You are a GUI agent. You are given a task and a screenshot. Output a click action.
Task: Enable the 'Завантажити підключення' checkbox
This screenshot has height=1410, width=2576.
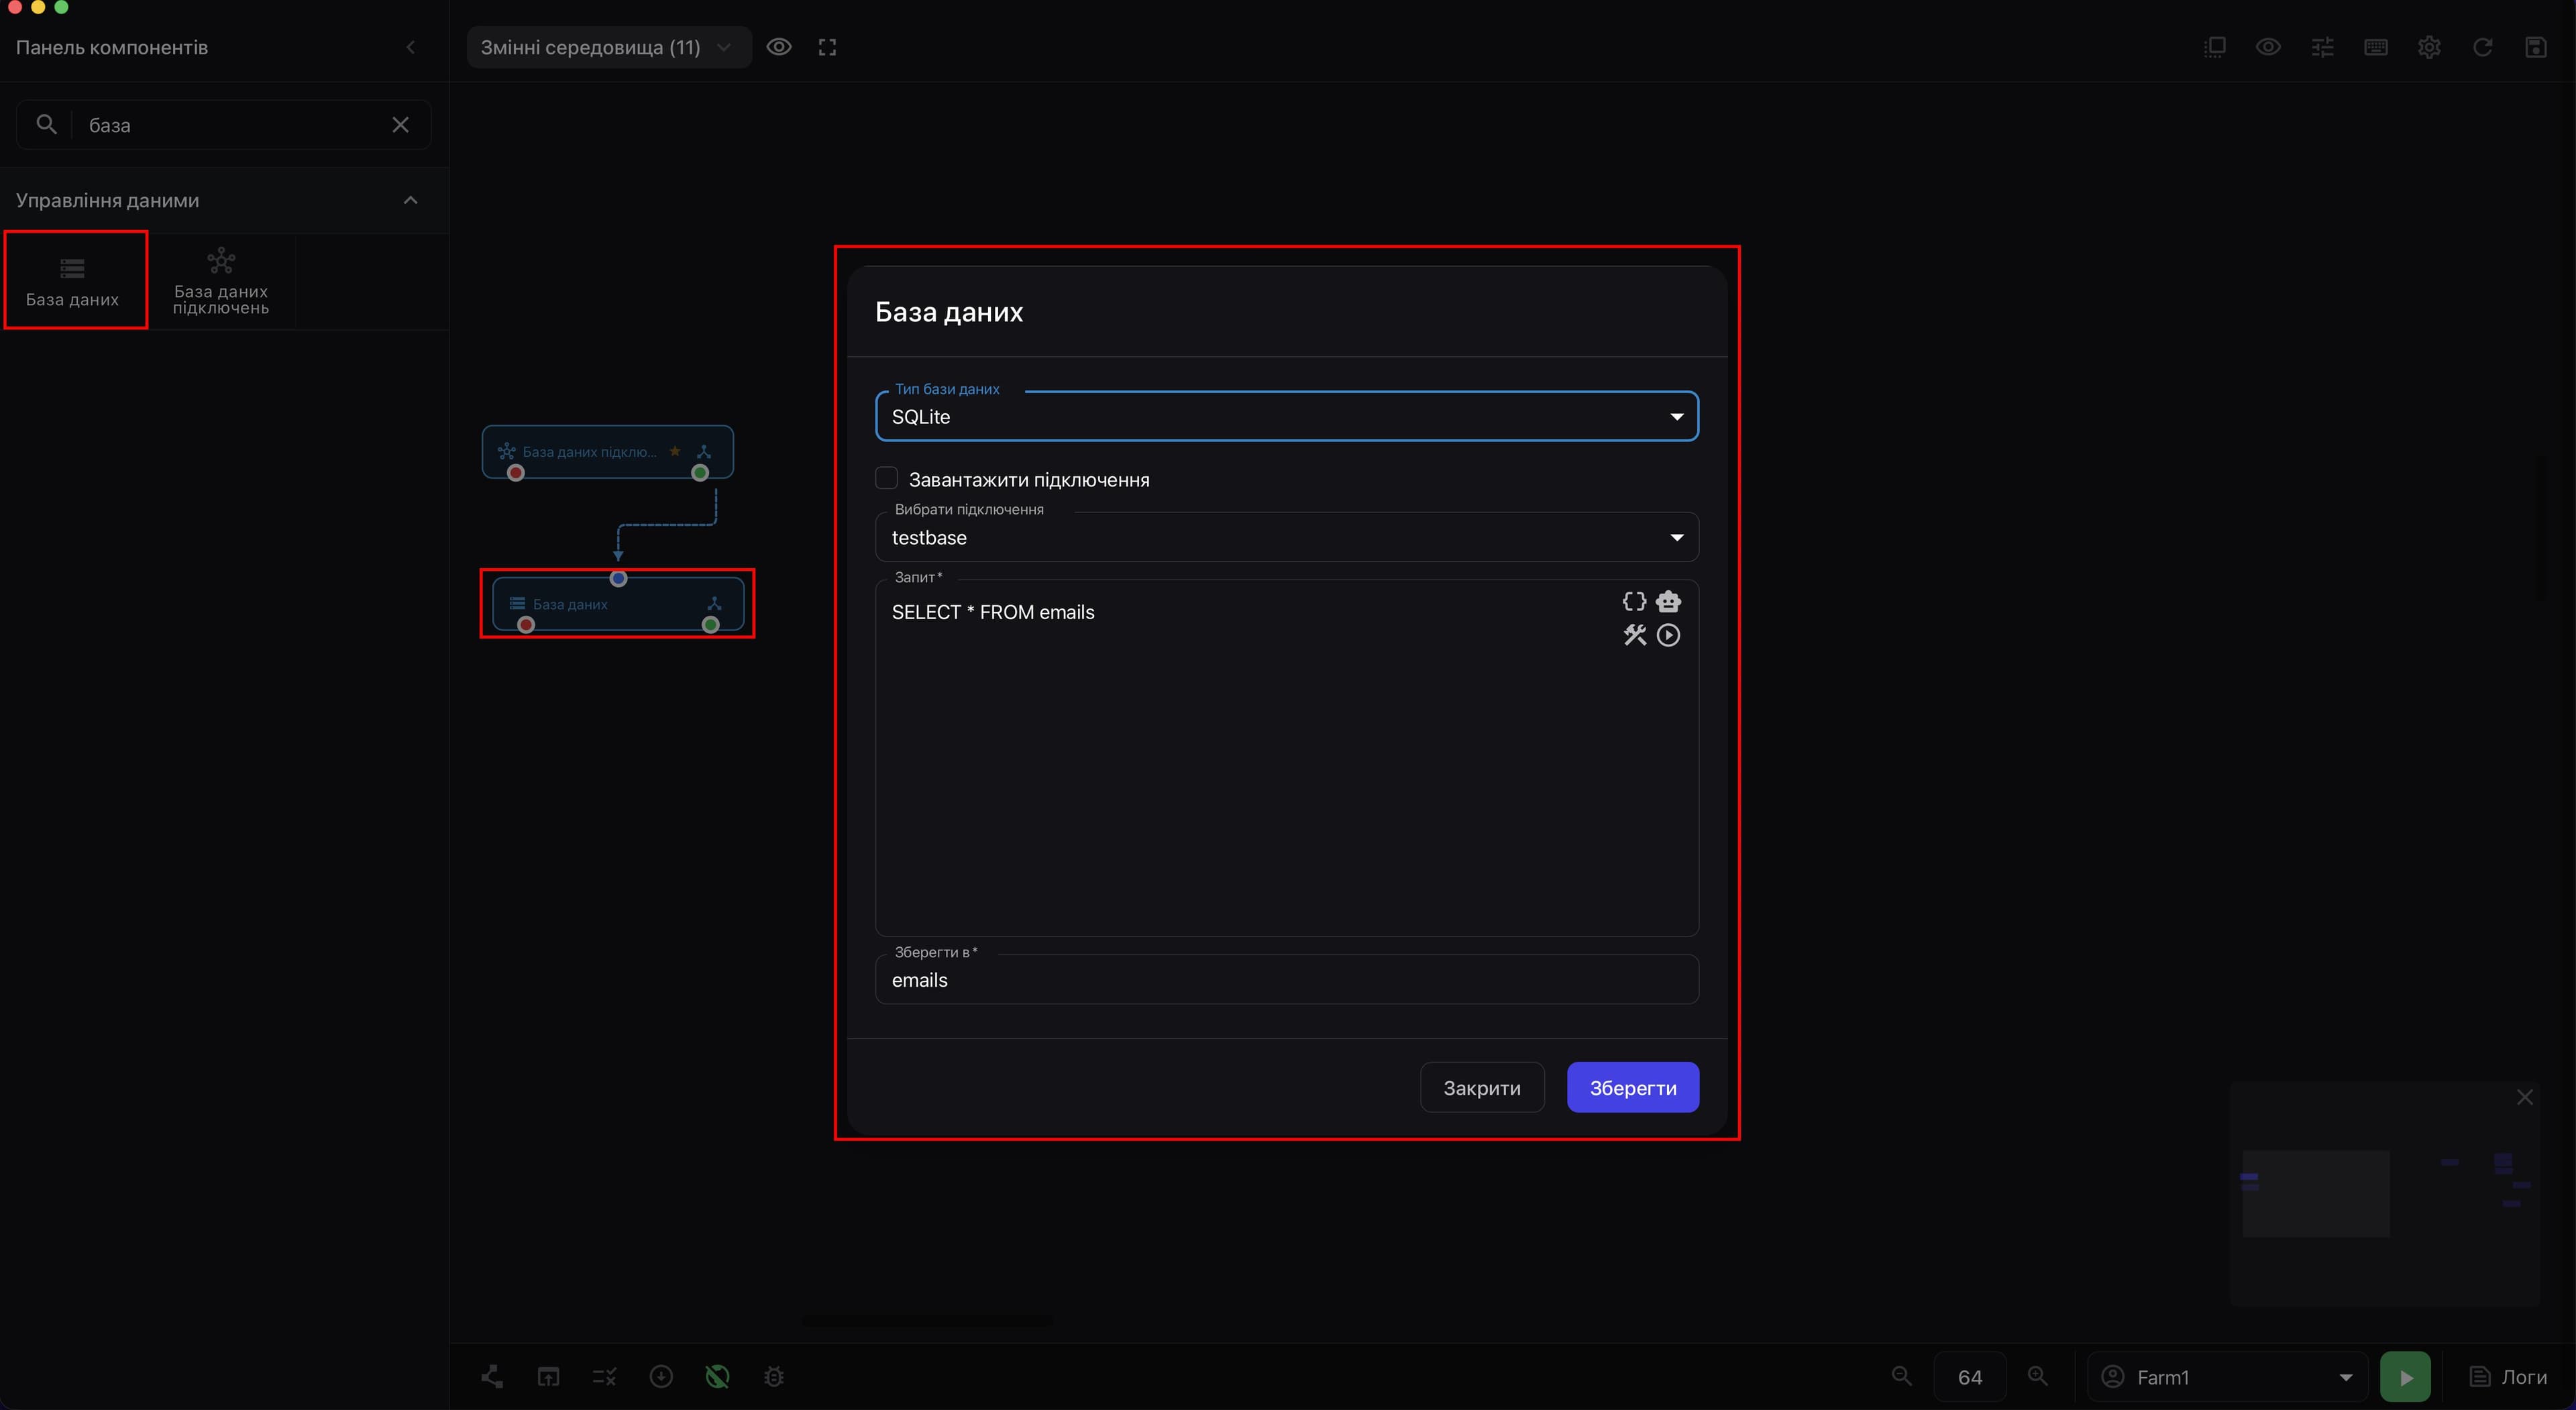(x=886, y=479)
